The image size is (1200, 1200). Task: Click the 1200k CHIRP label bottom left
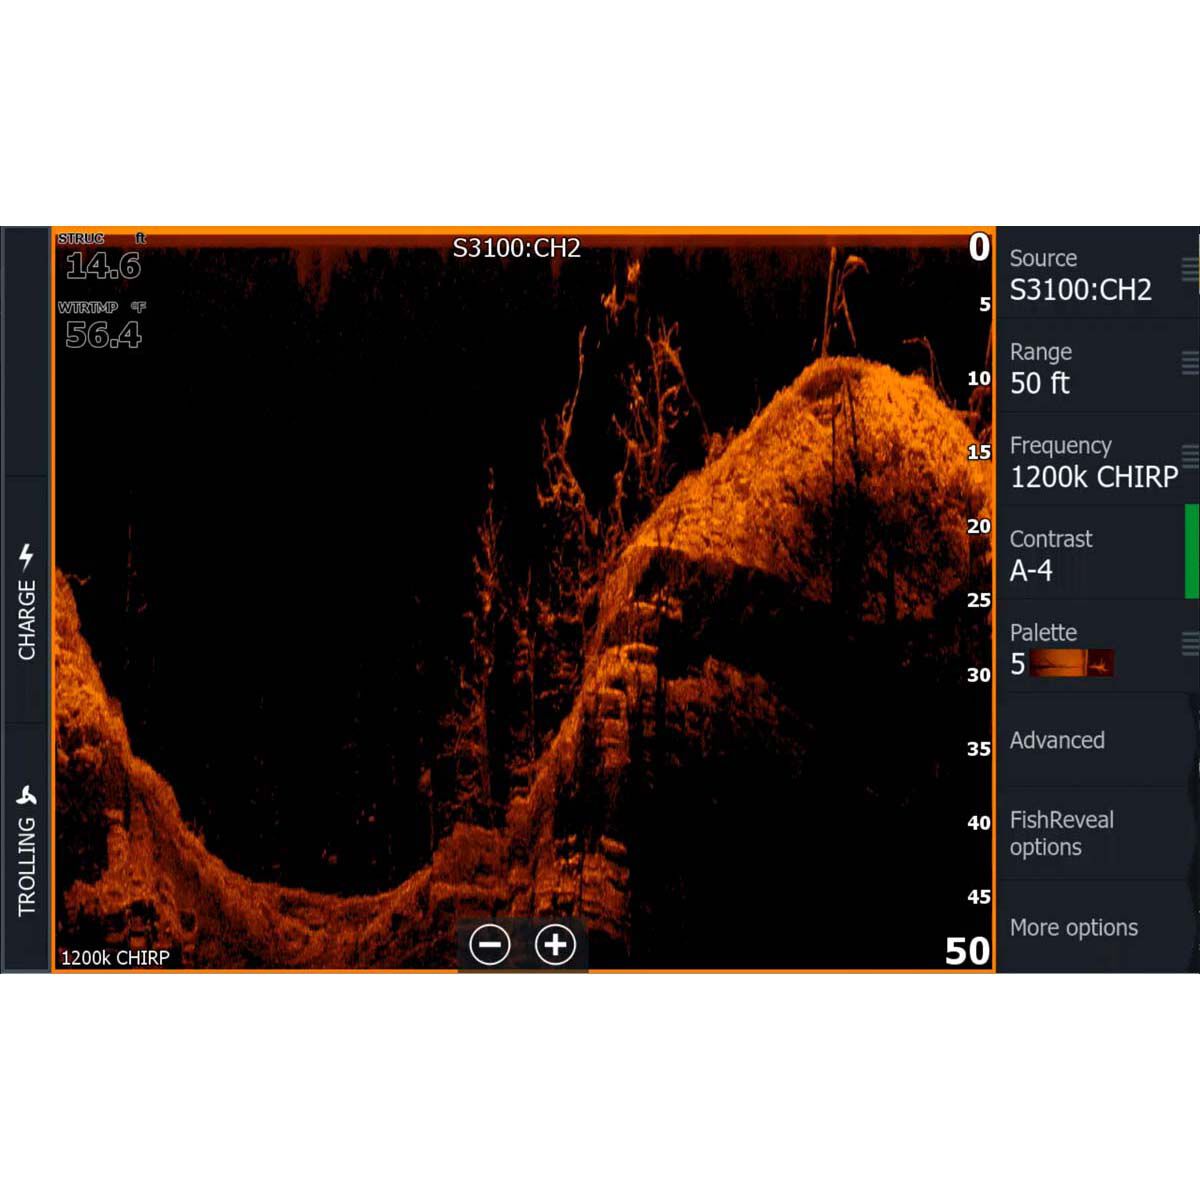tap(114, 958)
